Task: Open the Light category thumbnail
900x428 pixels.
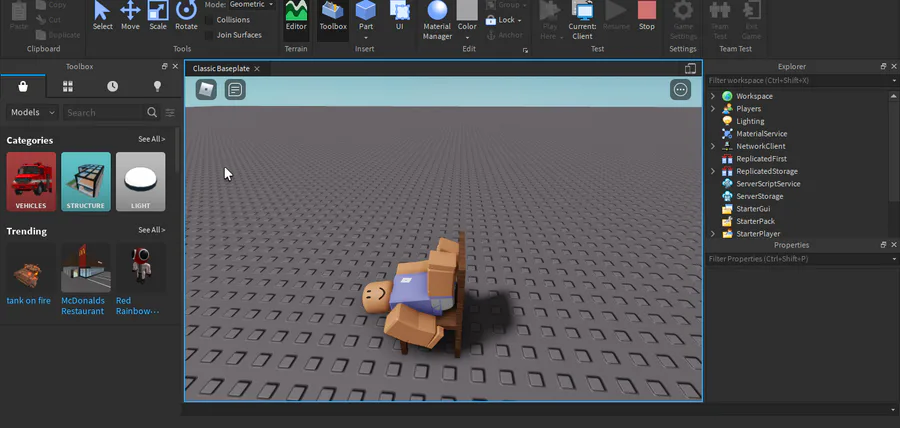Action: tap(141, 181)
